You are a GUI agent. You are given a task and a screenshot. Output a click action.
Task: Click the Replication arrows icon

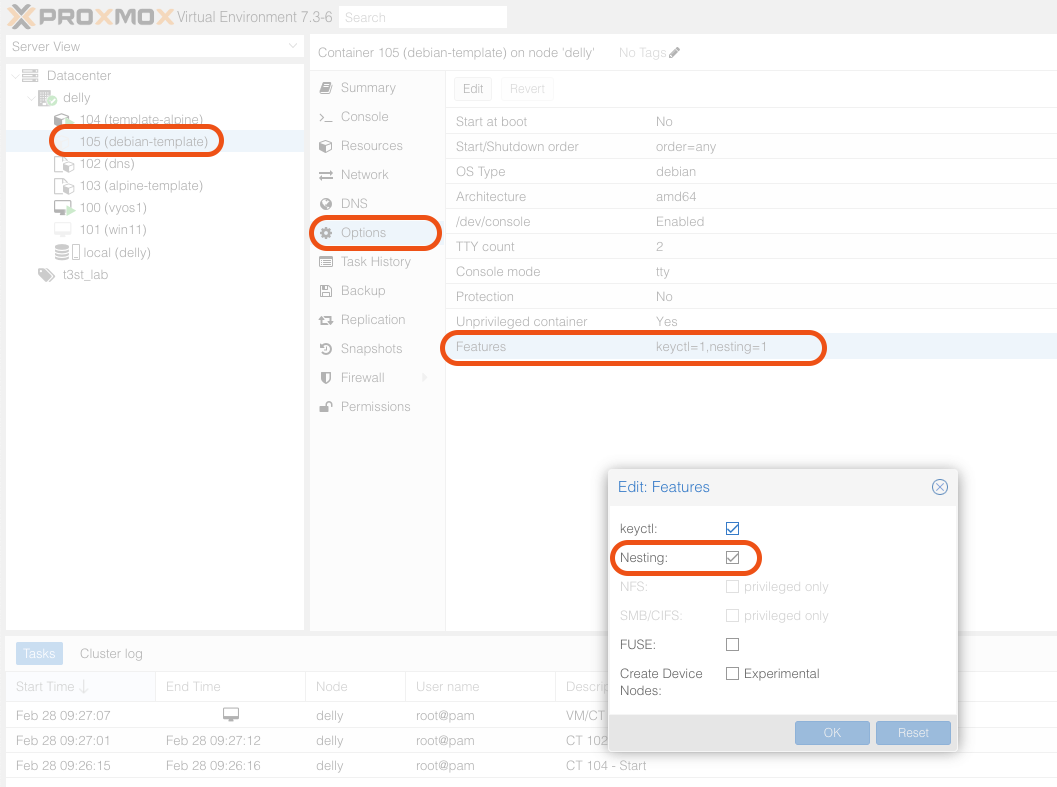click(x=326, y=320)
